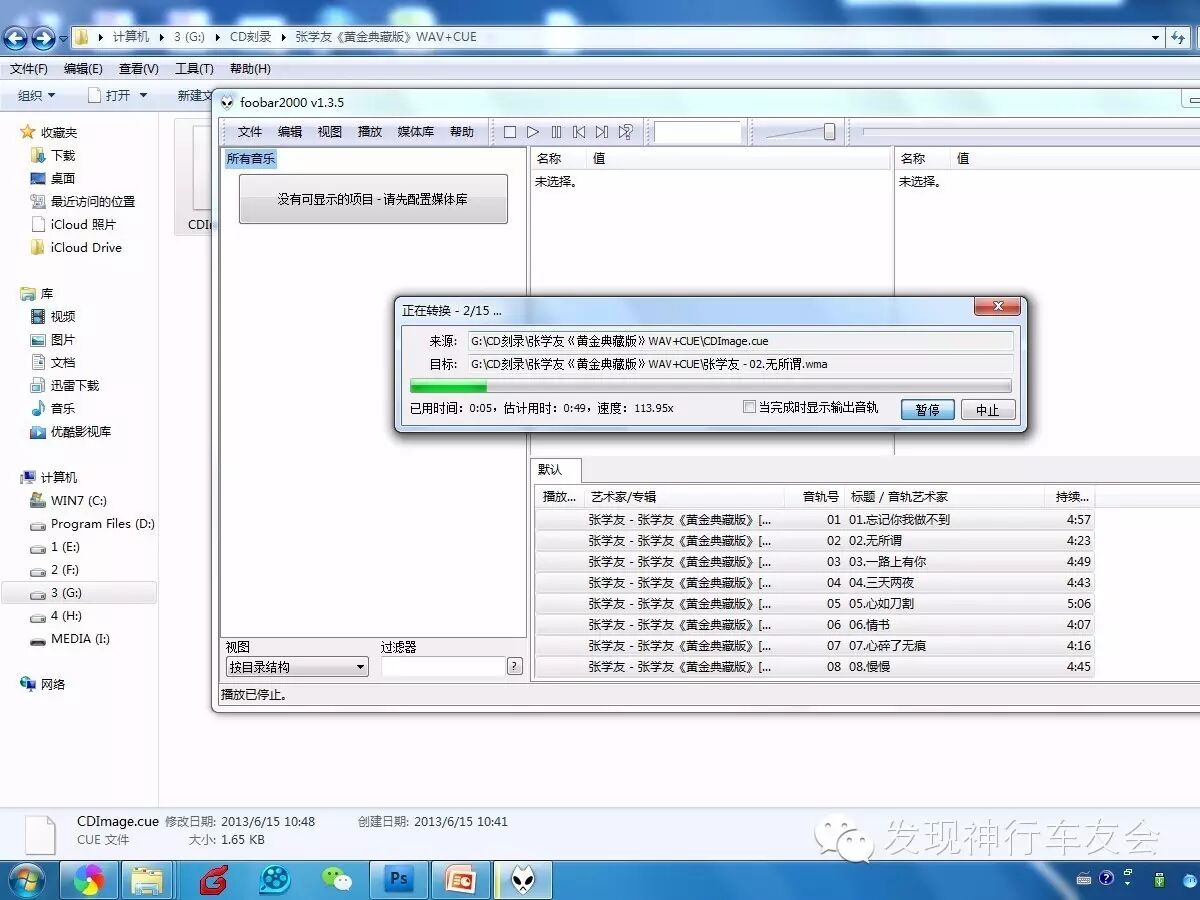Image resolution: width=1200 pixels, height=900 pixels.
Task: Open the 编辑 menu in foobar2000
Action: (290, 132)
